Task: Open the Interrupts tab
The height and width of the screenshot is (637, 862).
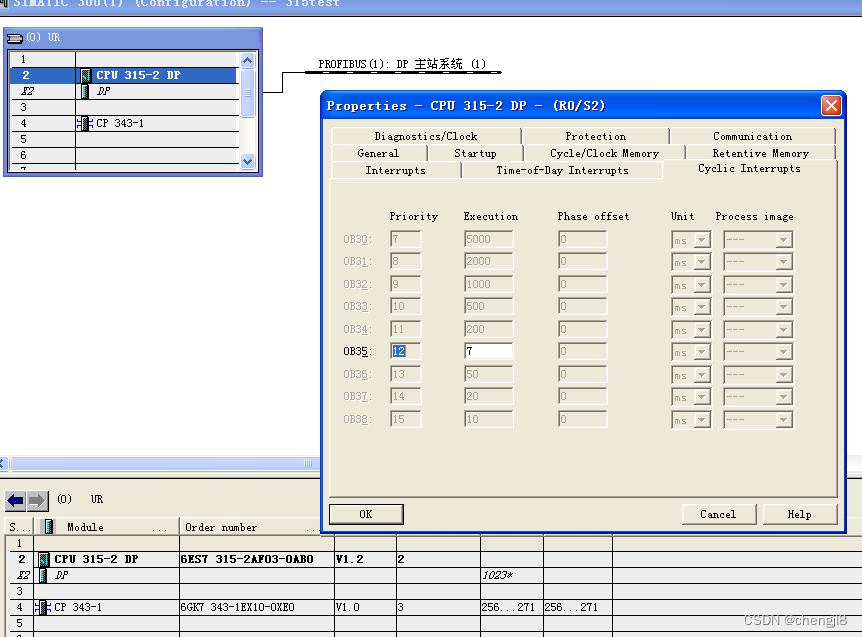Action: pos(396,170)
